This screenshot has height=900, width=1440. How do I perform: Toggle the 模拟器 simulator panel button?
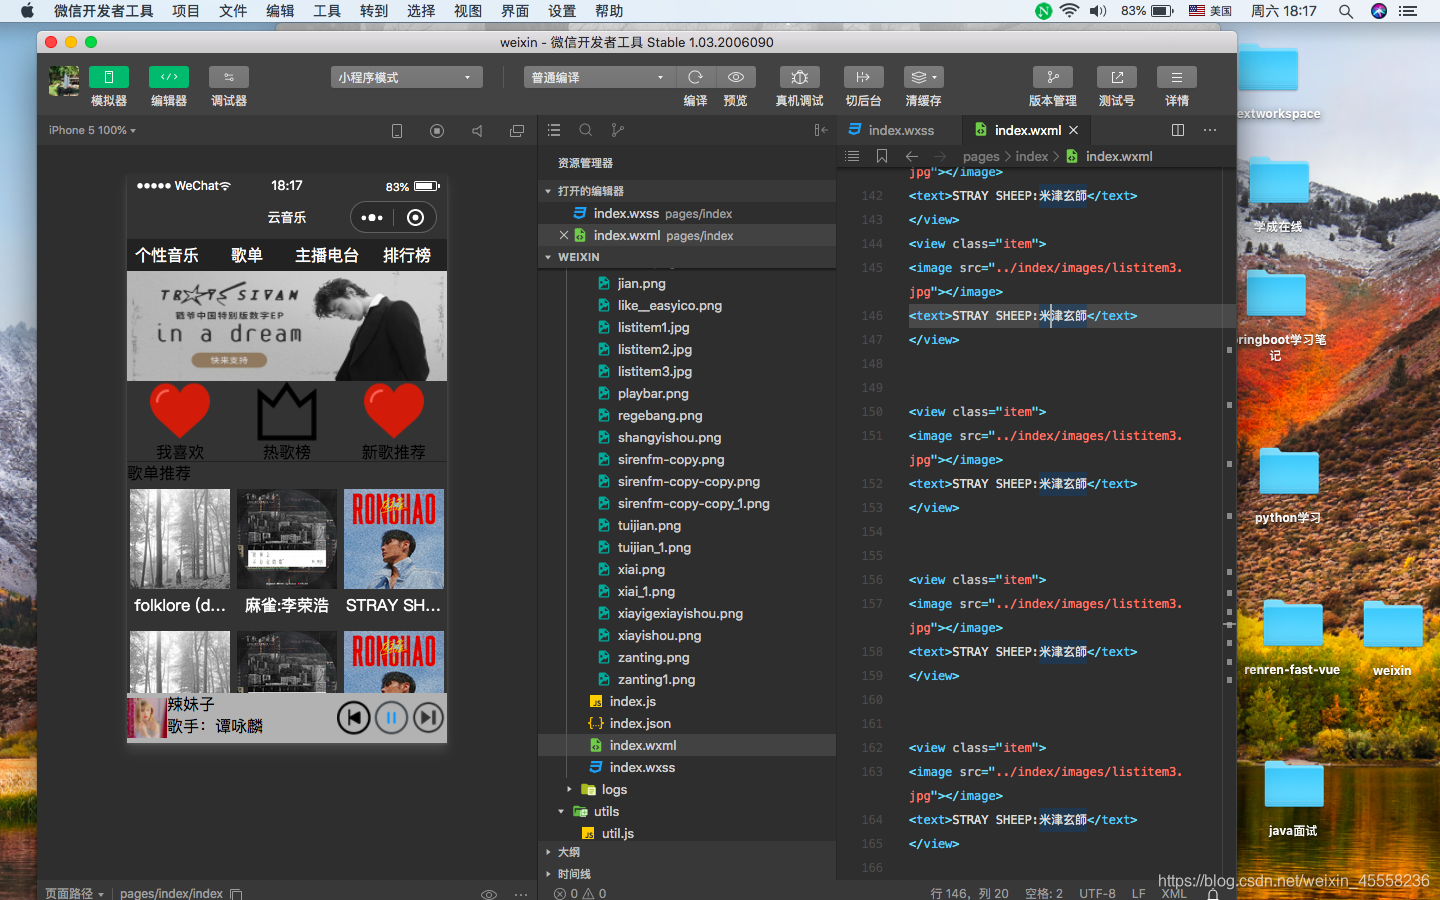[x=109, y=77]
